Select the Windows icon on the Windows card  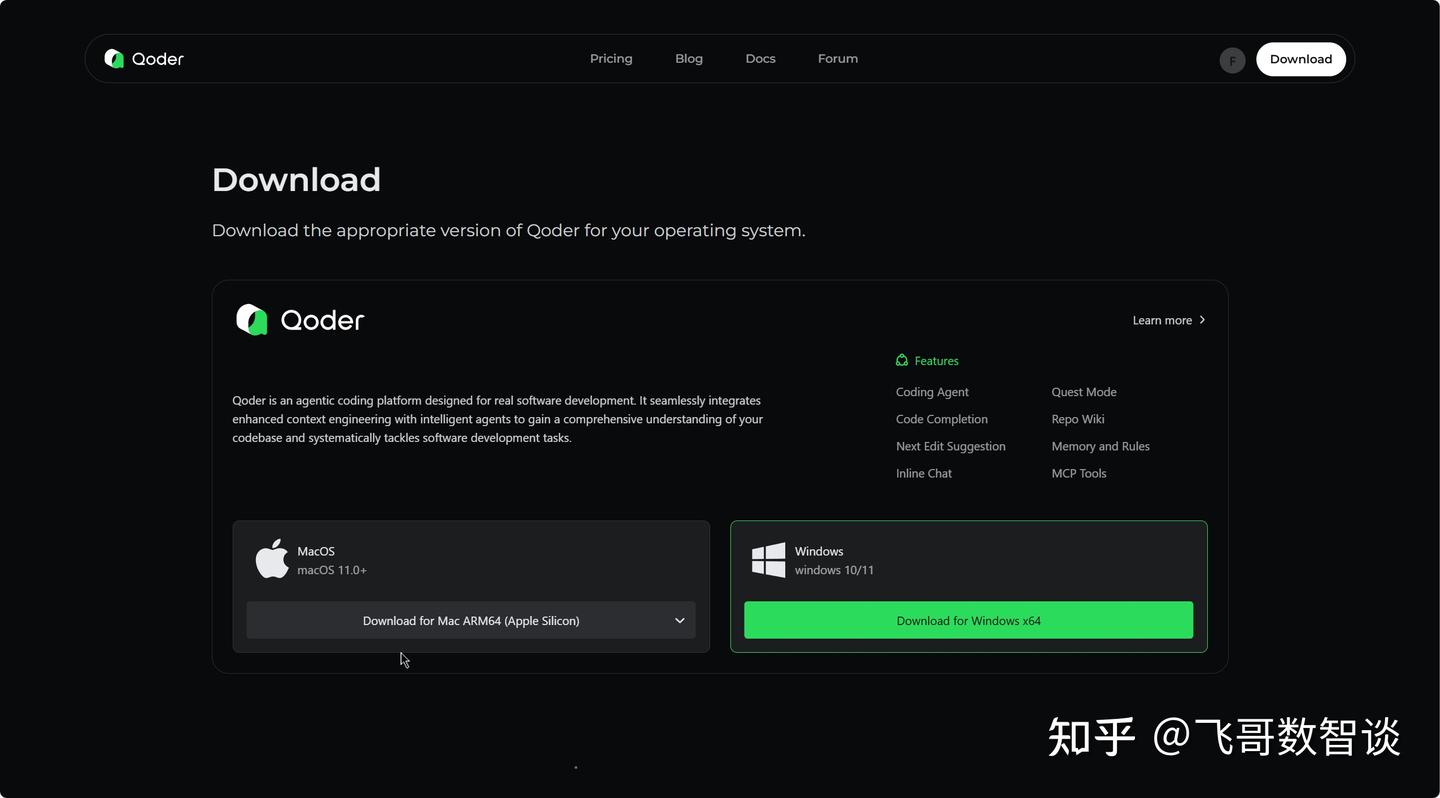(768, 559)
